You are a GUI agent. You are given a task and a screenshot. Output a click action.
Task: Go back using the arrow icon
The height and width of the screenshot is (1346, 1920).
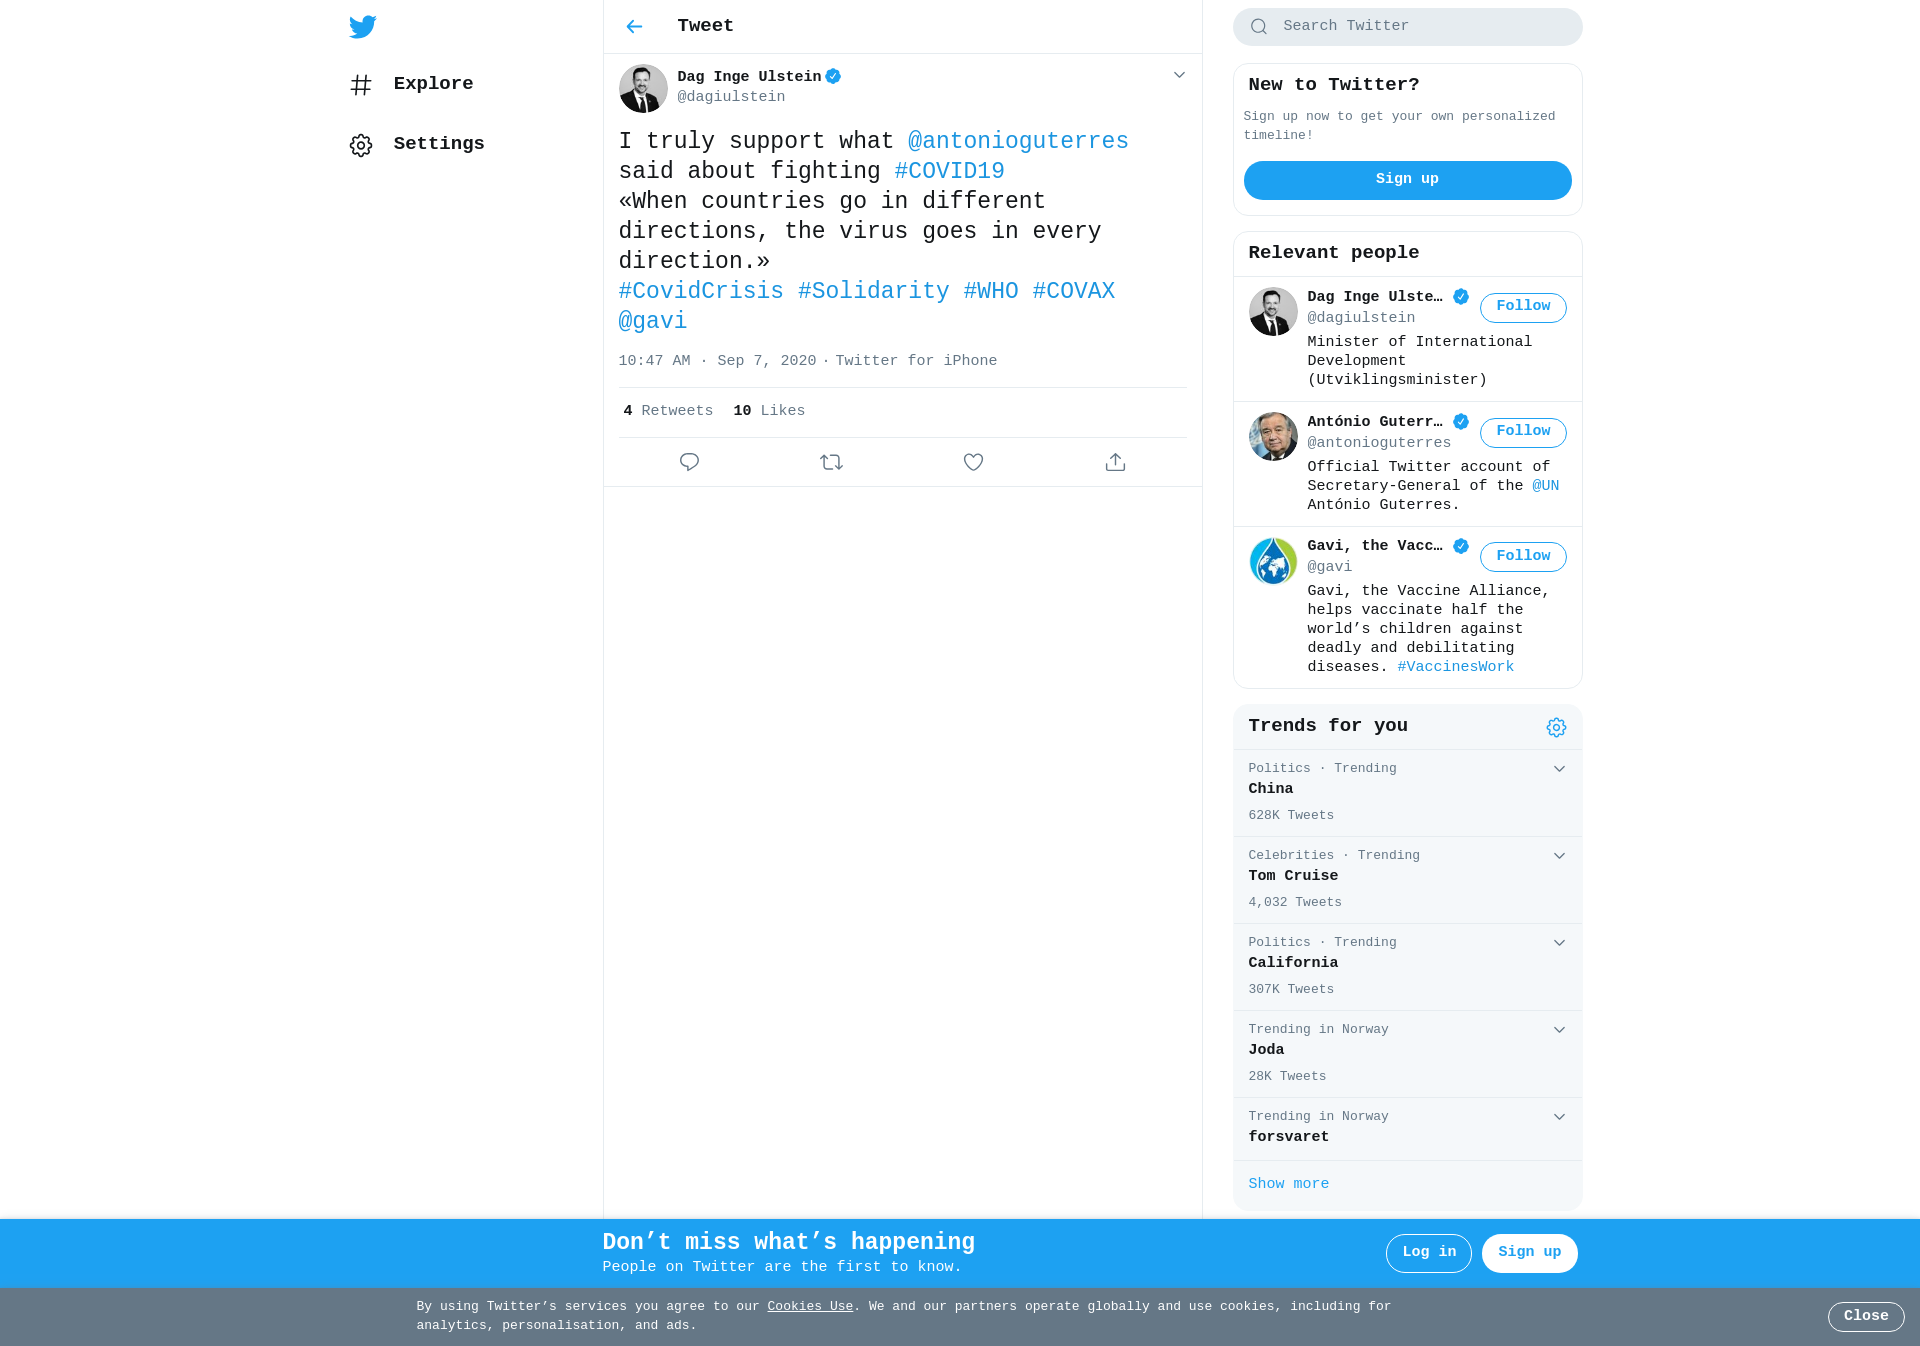tap(634, 27)
